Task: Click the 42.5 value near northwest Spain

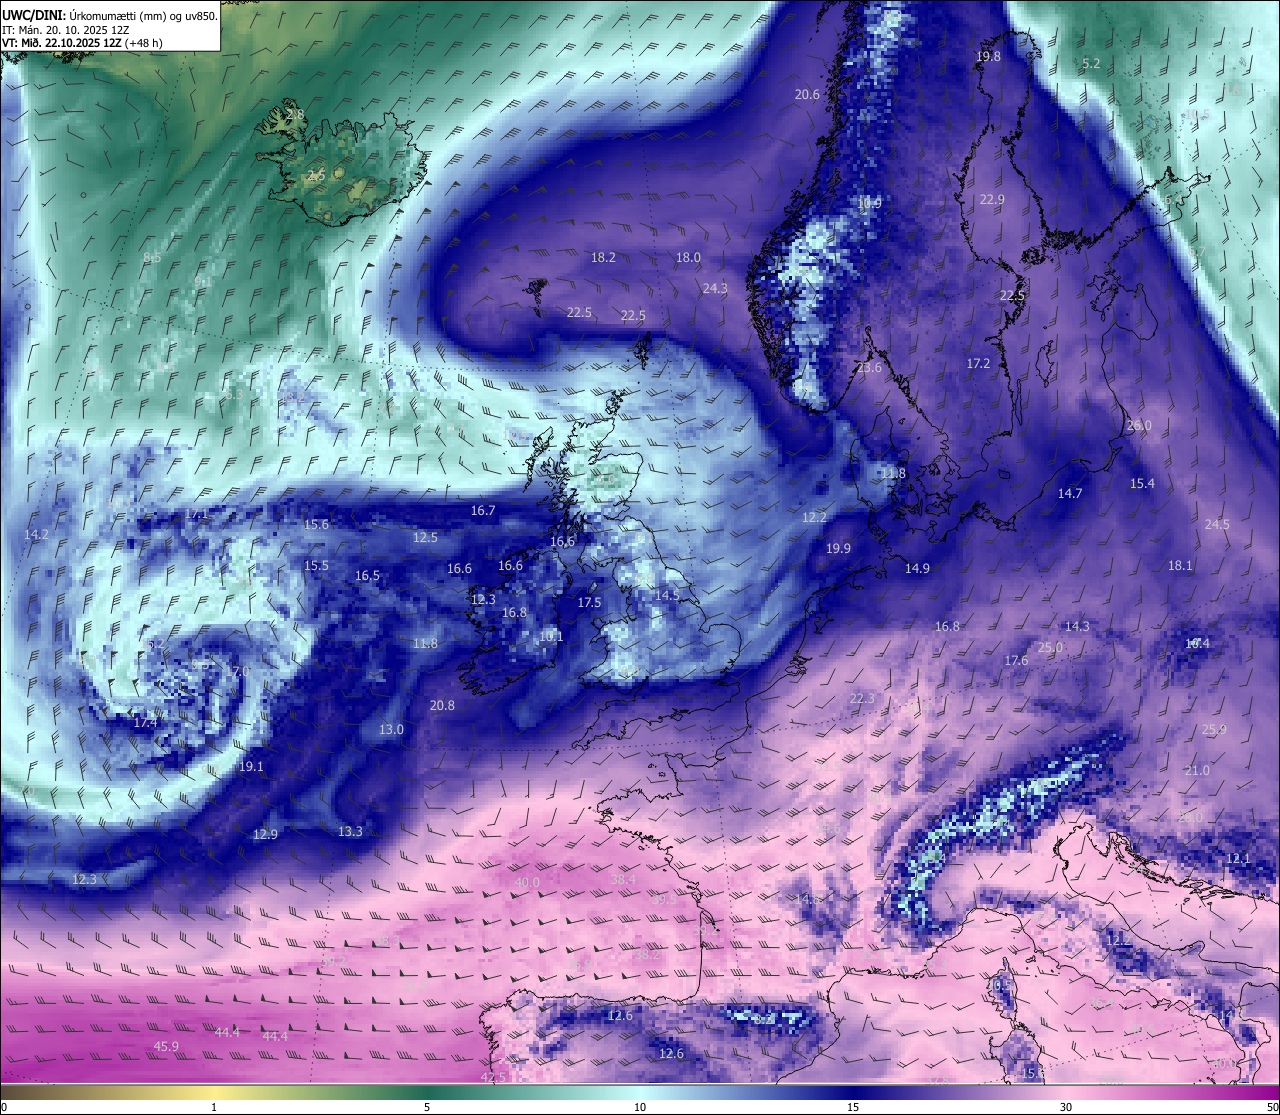Action: pyautogui.click(x=493, y=1077)
